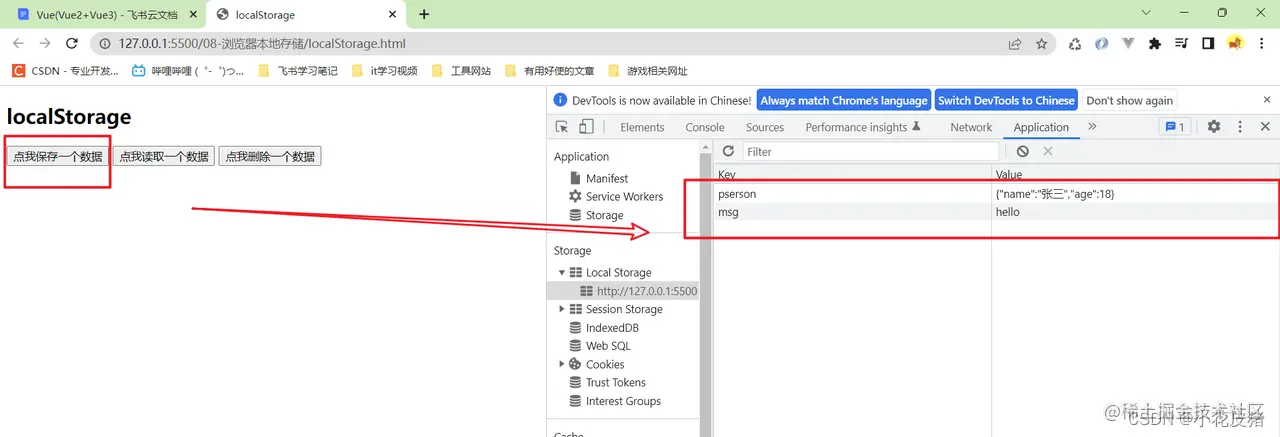The width and height of the screenshot is (1280, 437).
Task: Open DevTools settings gear
Action: pyautogui.click(x=1214, y=127)
